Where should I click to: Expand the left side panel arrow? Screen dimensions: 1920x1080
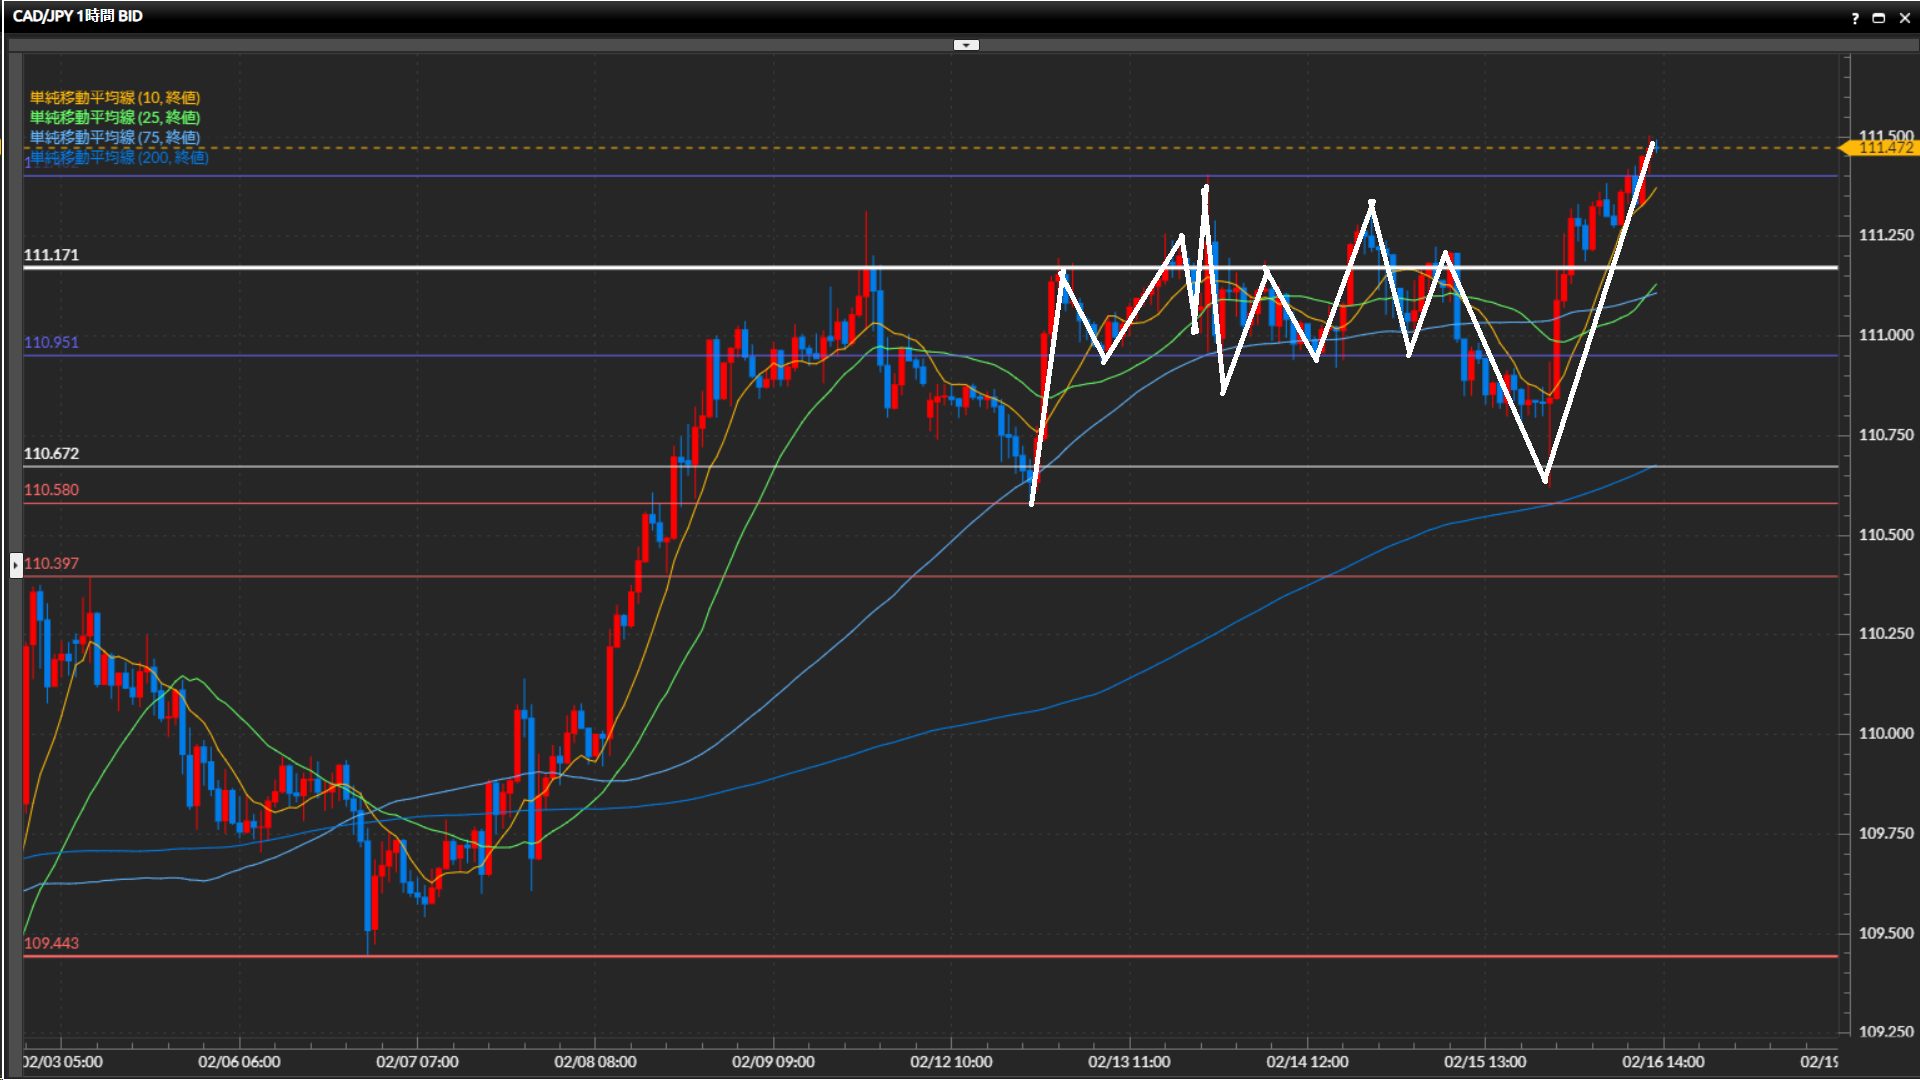[x=15, y=565]
